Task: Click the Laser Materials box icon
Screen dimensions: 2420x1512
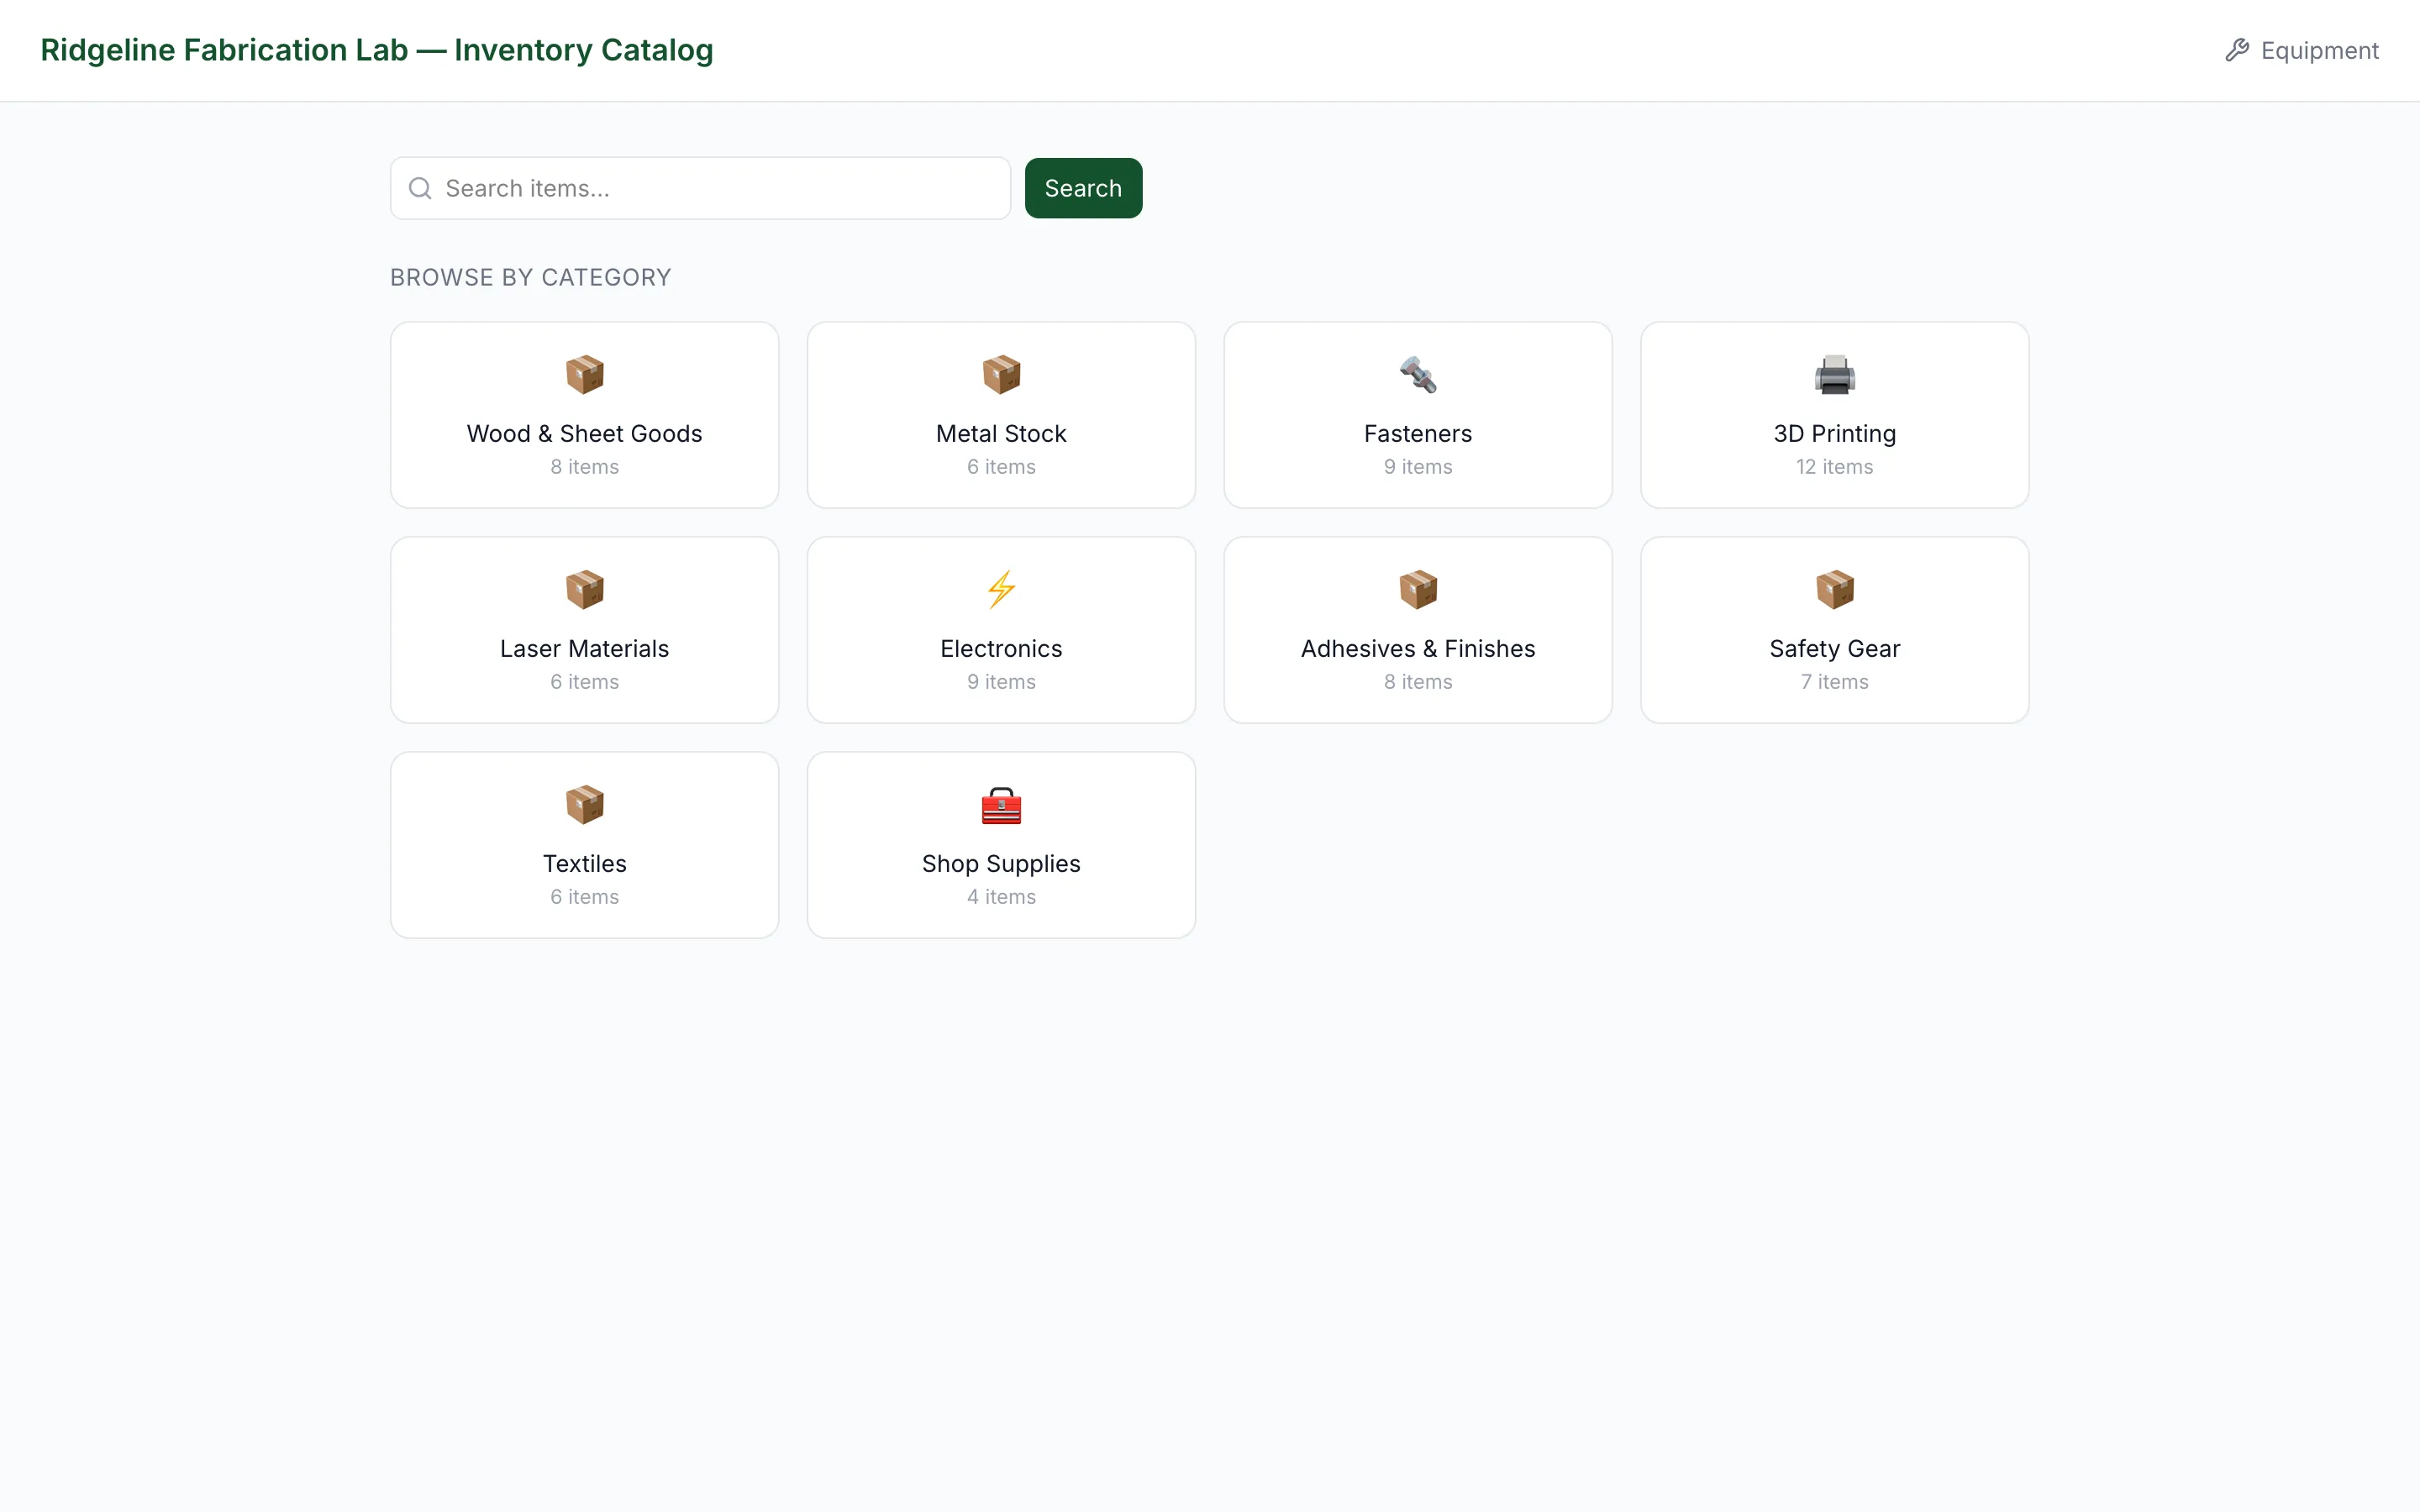Action: [x=584, y=590]
